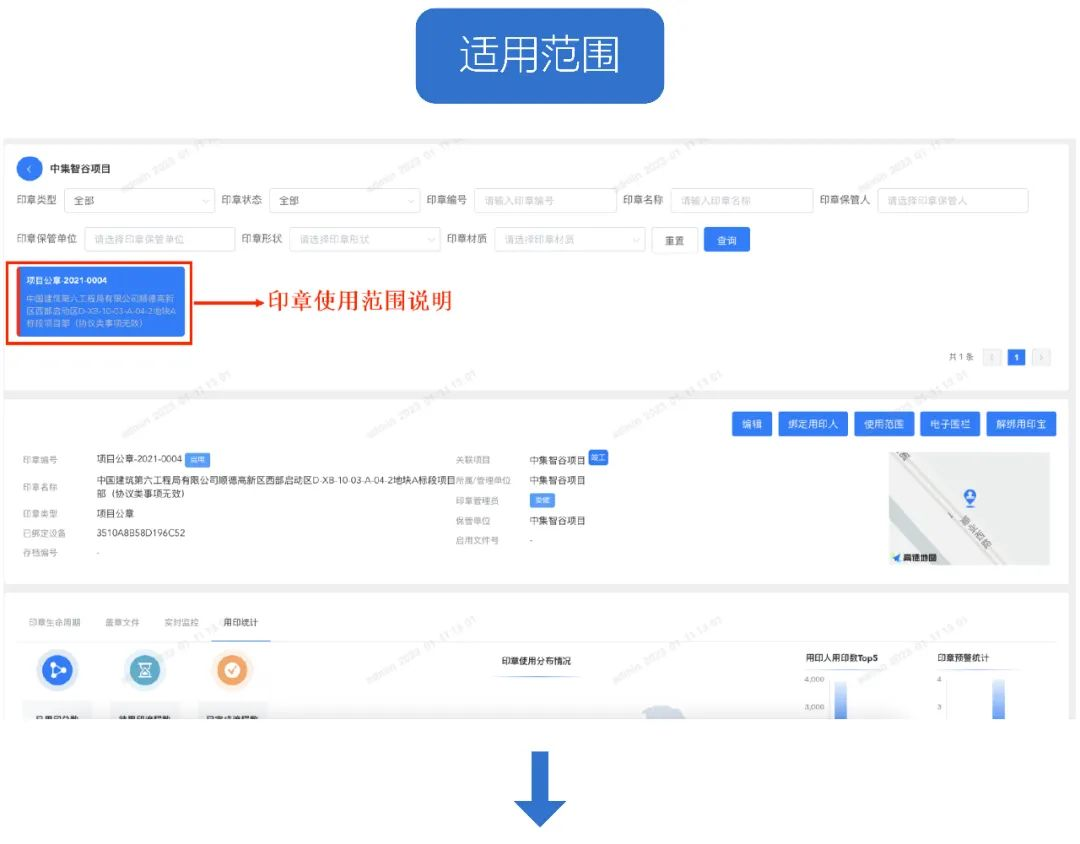Image resolution: width=1080 pixels, height=844 pixels.
Task: Click the 印章预警统计 chart title
Action: 963,658
